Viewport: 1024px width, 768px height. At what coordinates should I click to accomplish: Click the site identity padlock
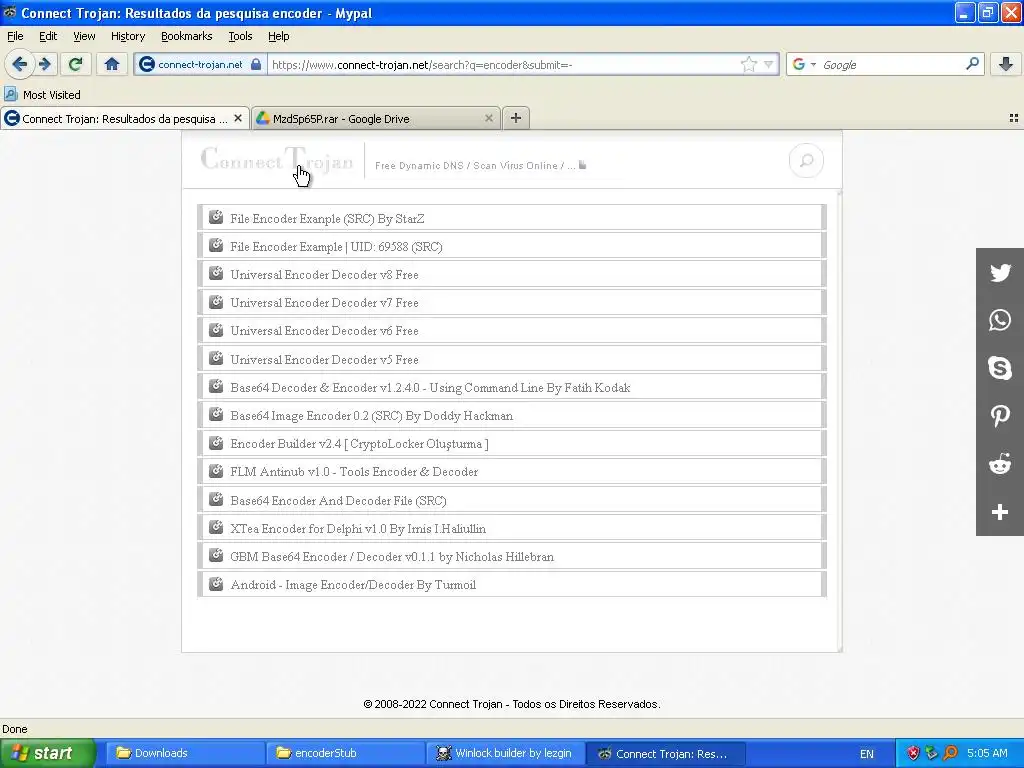point(256,64)
